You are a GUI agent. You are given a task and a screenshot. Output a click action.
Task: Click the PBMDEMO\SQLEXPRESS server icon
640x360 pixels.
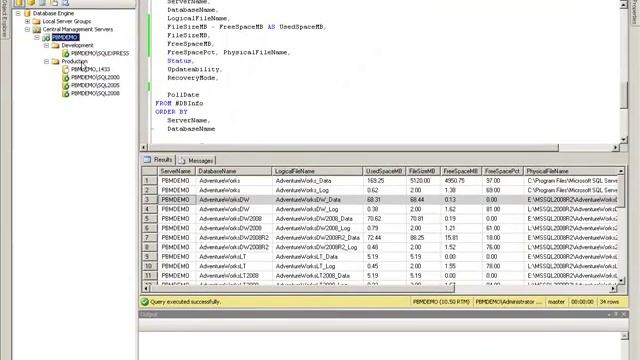point(65,53)
